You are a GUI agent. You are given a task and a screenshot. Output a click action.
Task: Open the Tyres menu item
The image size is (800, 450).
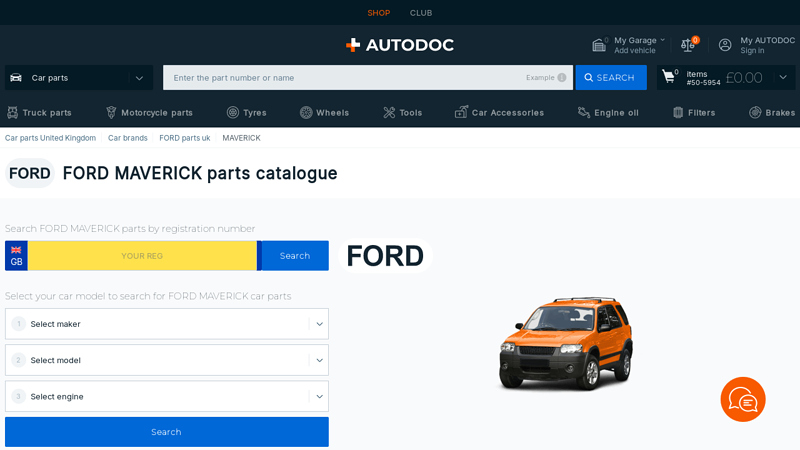pyautogui.click(x=247, y=112)
